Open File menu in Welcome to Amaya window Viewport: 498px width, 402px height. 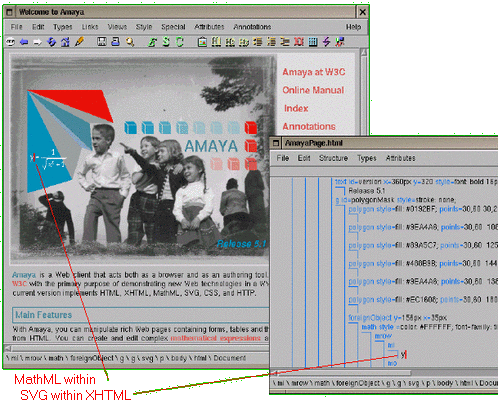tap(16, 27)
